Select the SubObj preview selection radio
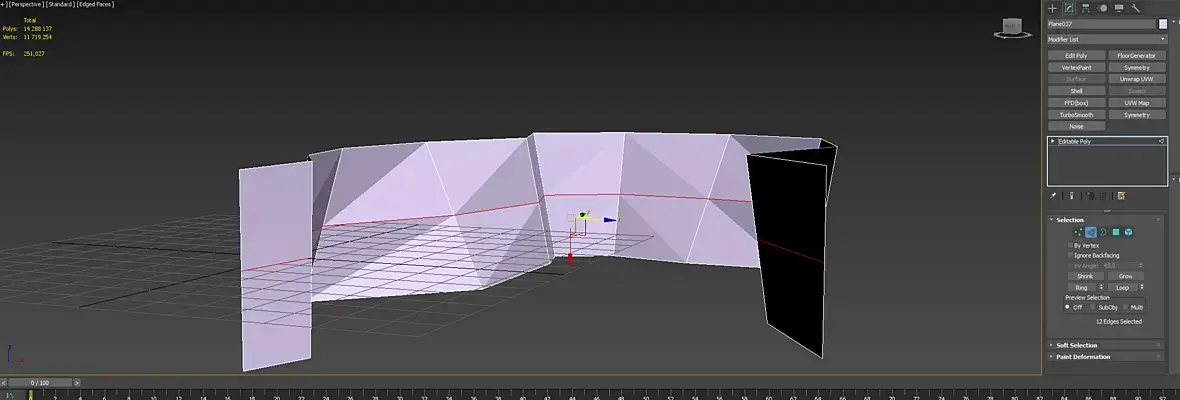Image resolution: width=1180 pixels, height=400 pixels. tap(1093, 307)
